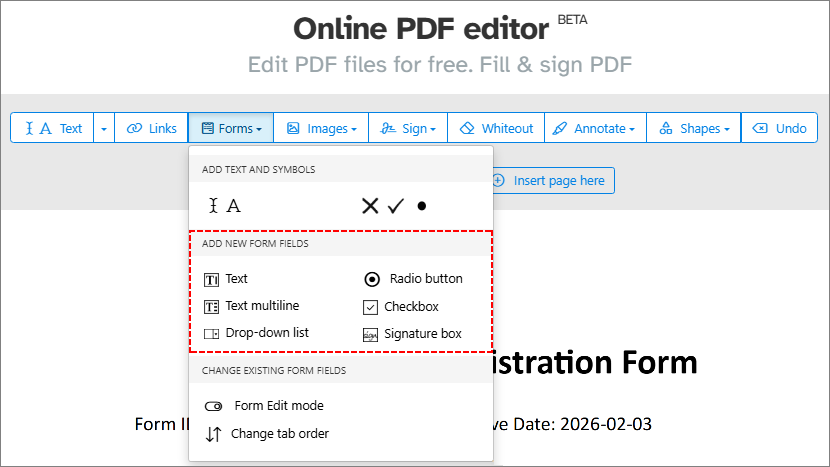This screenshot has width=830, height=467.
Task: Add a Checkbox form field
Action: point(401,307)
